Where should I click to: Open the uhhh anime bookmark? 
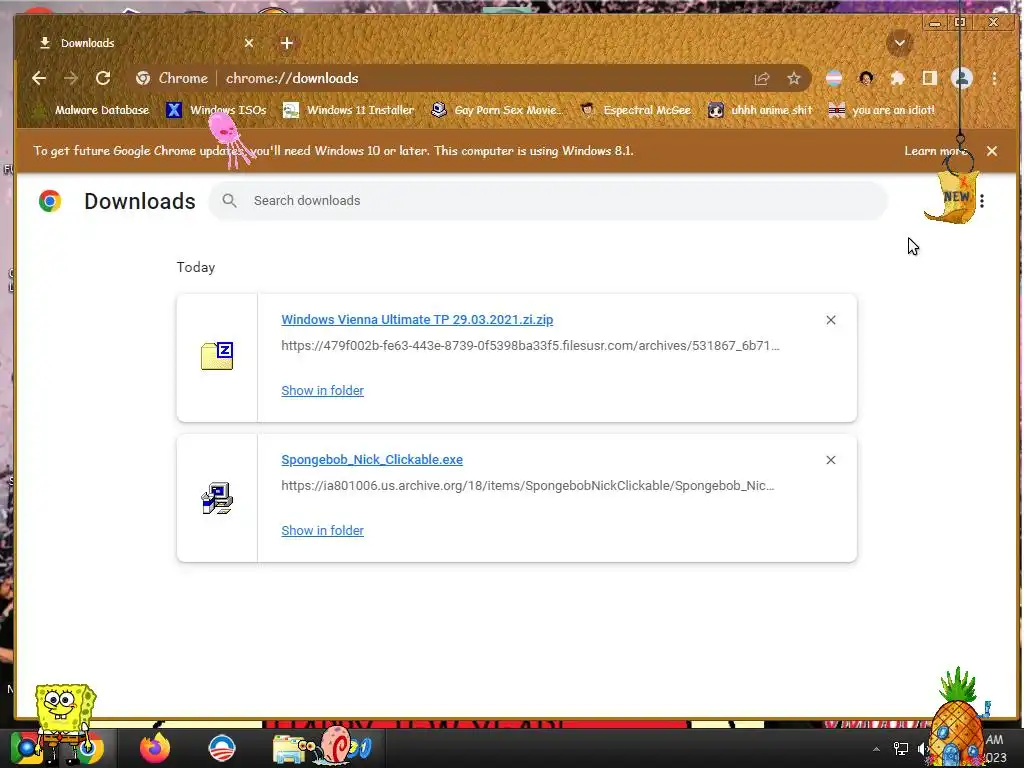point(761,110)
